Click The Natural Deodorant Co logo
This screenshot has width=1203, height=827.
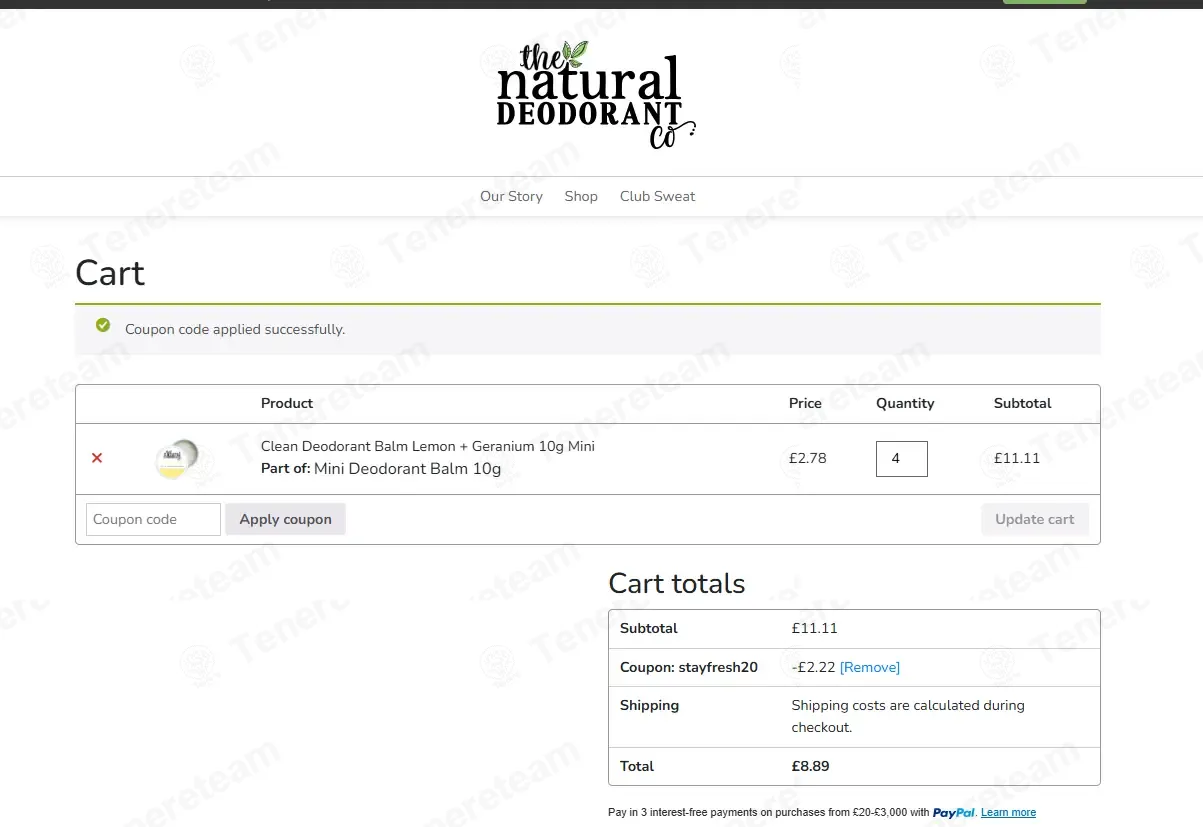(596, 96)
